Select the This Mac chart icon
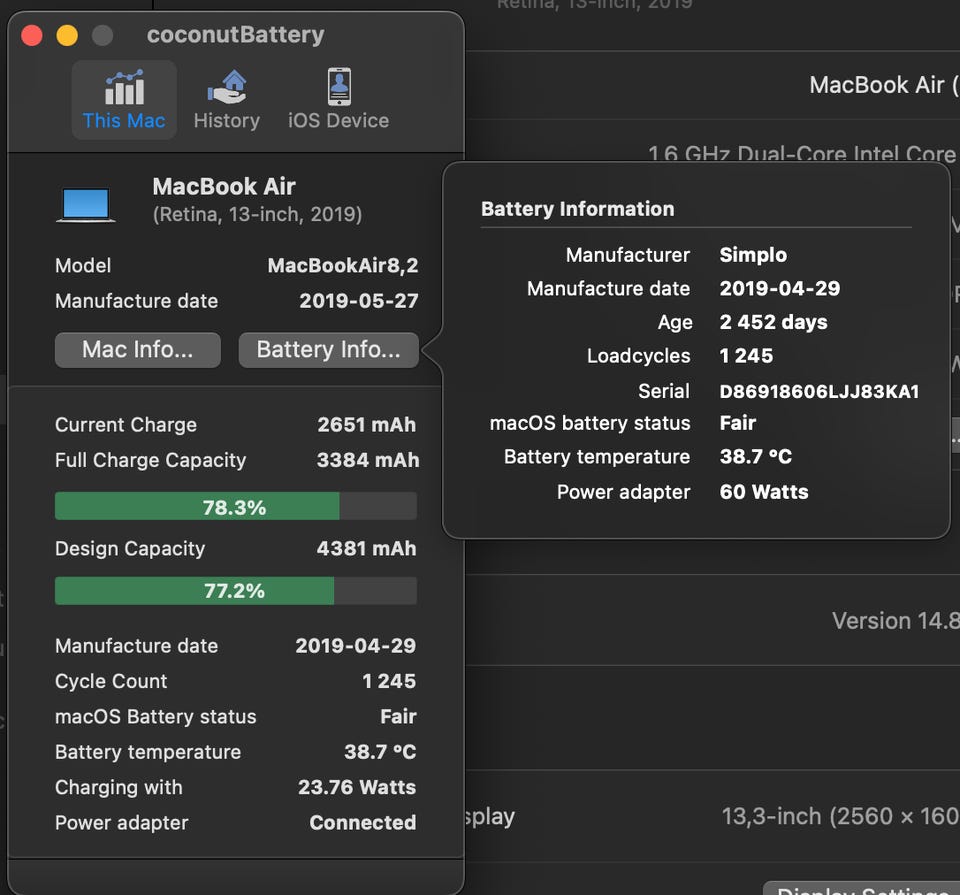 click(124, 88)
